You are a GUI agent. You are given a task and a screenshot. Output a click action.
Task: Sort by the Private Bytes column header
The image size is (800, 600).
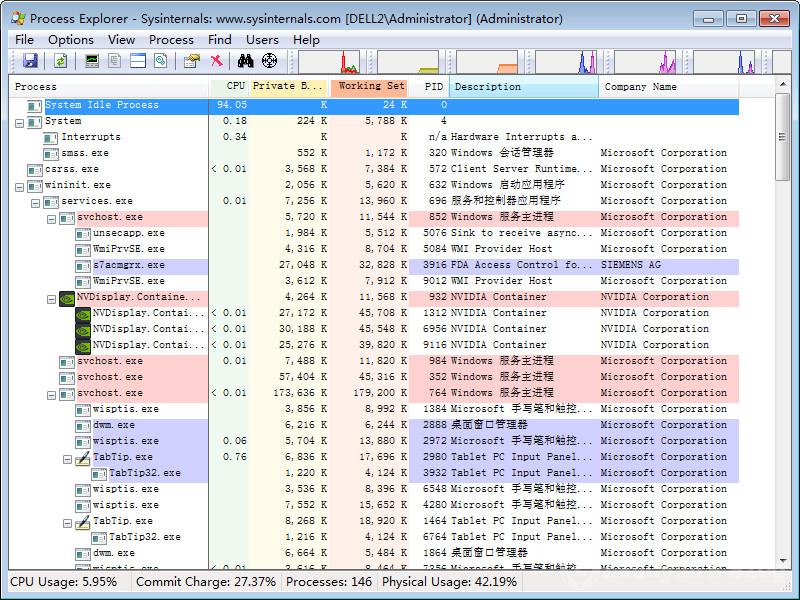(289, 87)
